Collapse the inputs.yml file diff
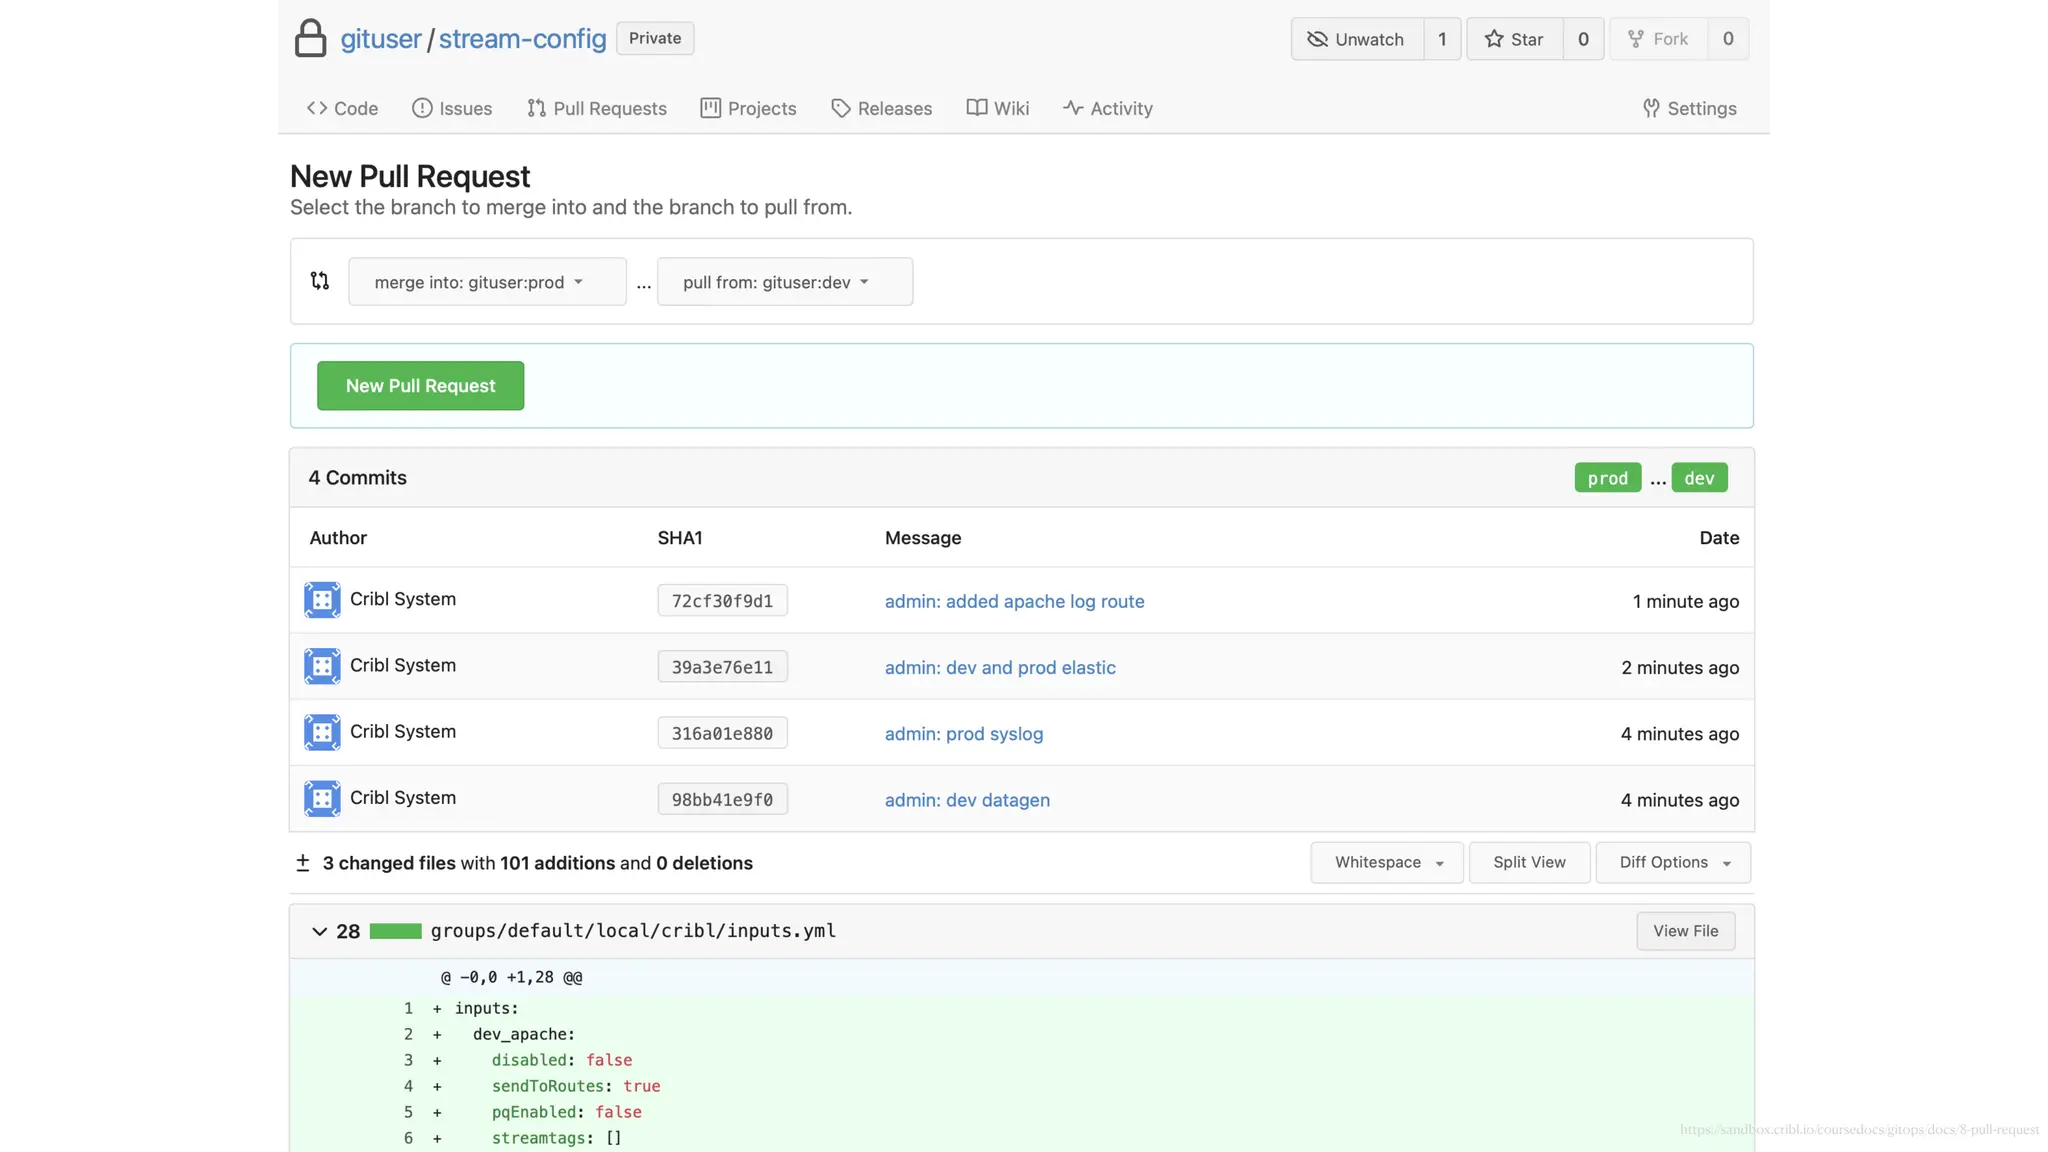This screenshot has width=2048, height=1152. coord(319,931)
